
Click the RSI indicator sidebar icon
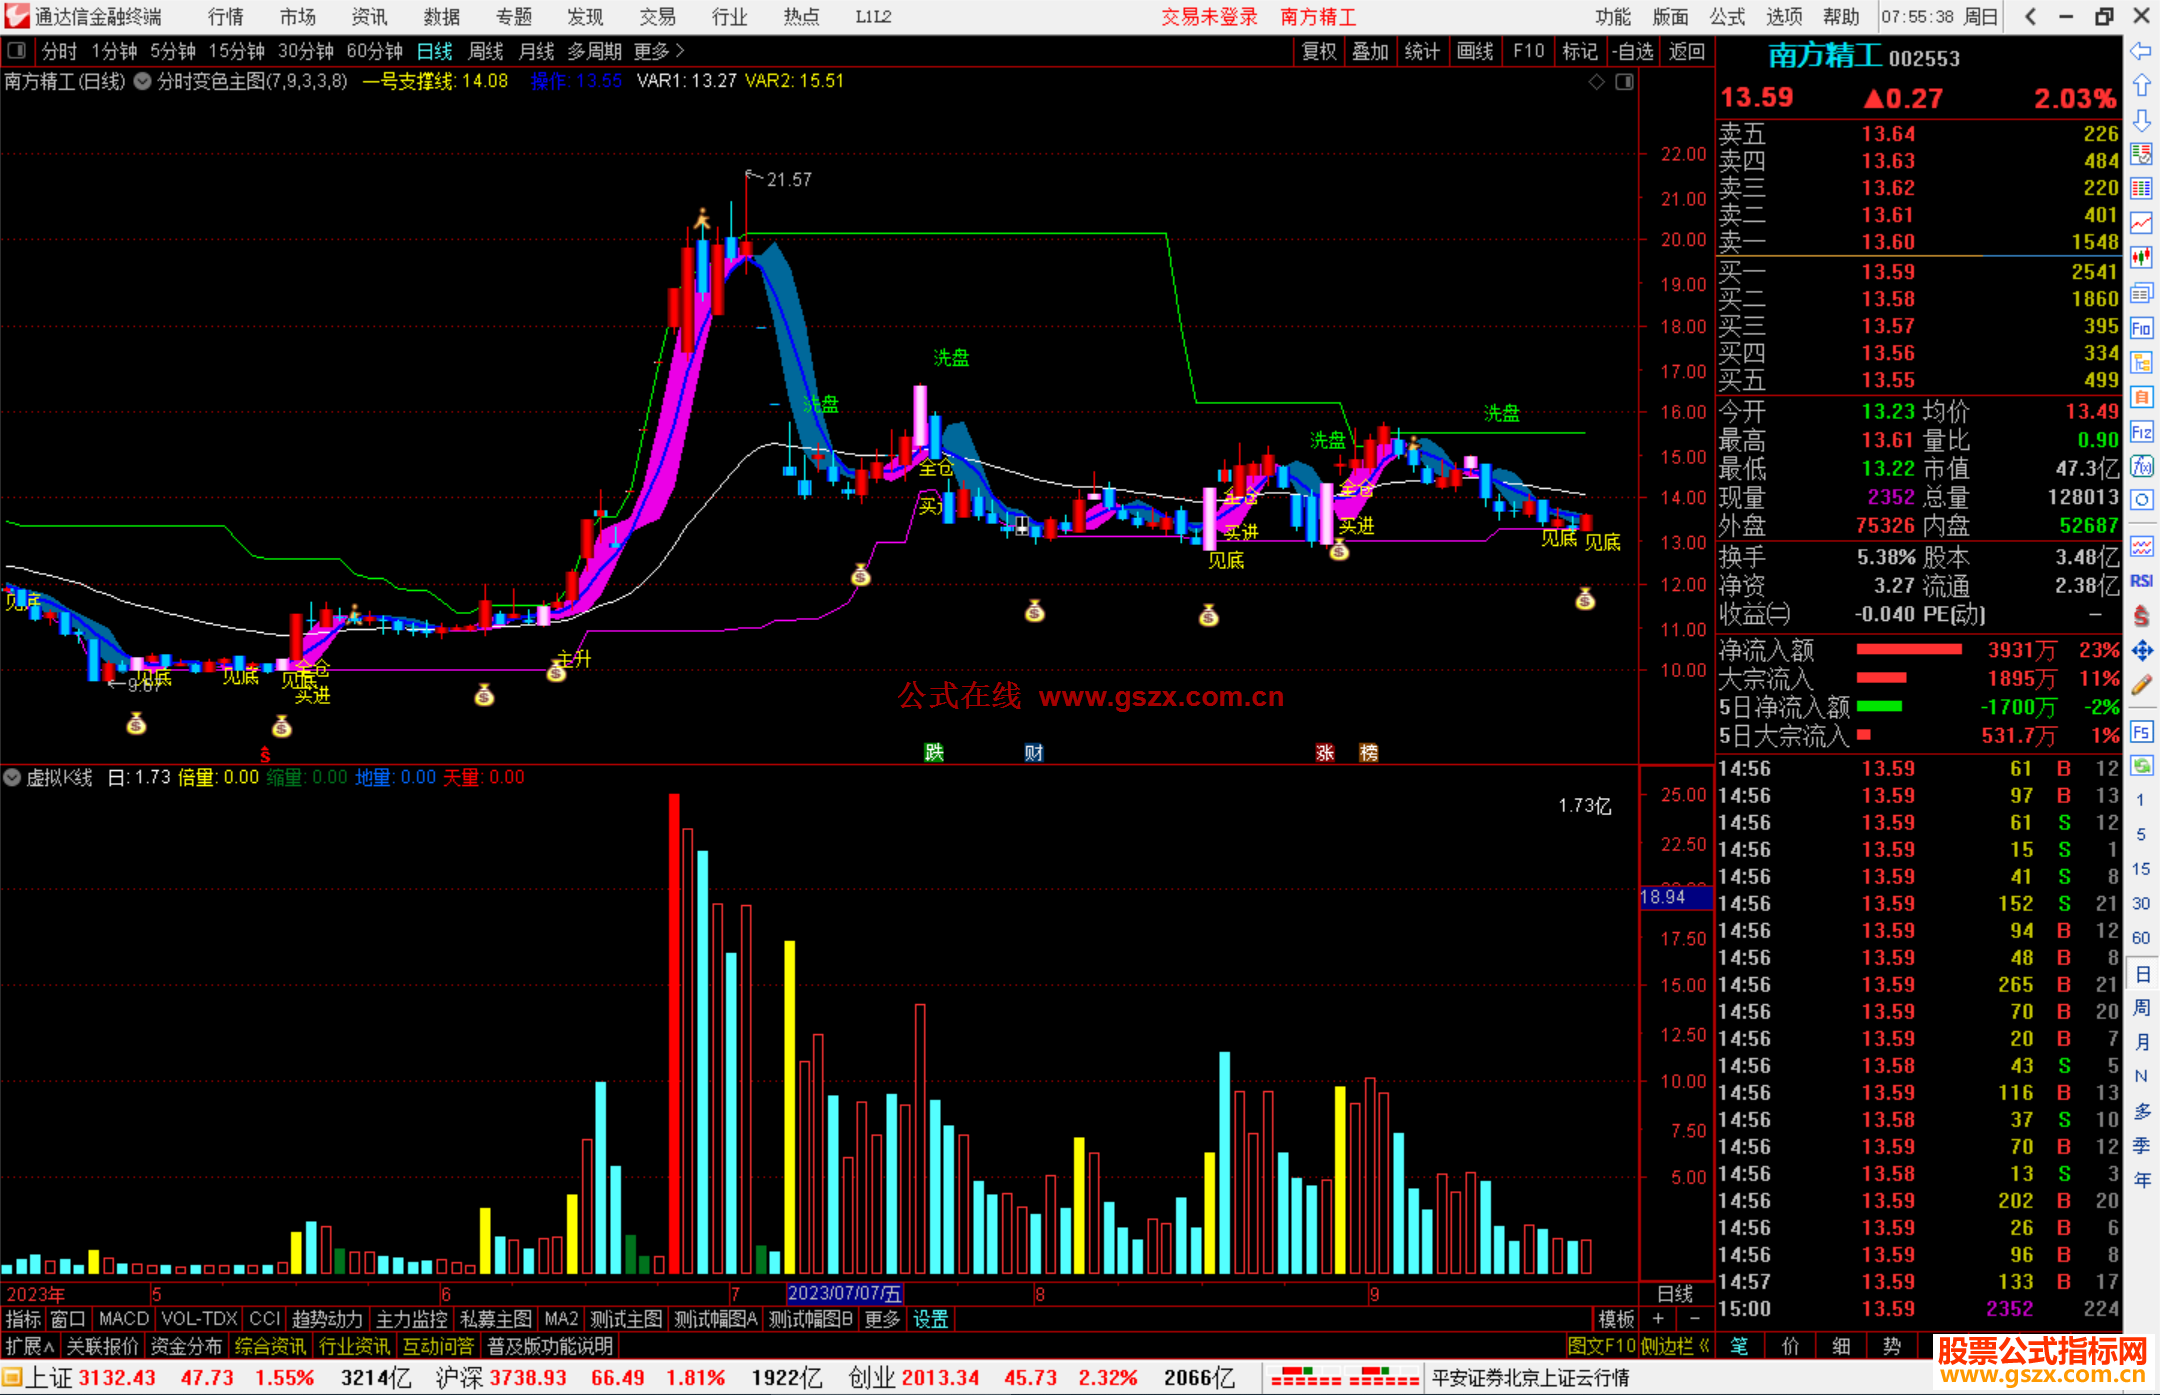(x=2141, y=581)
